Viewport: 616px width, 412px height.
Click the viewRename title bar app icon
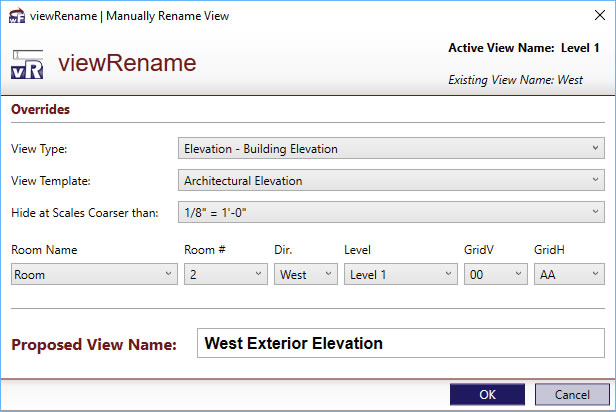pos(17,16)
